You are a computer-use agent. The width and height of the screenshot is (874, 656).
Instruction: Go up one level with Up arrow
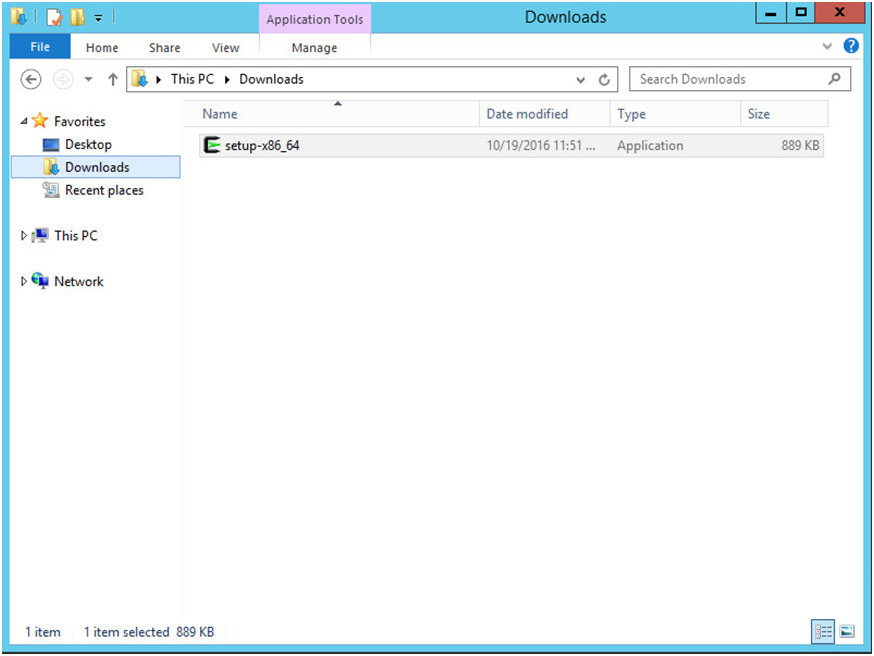pyautogui.click(x=113, y=79)
